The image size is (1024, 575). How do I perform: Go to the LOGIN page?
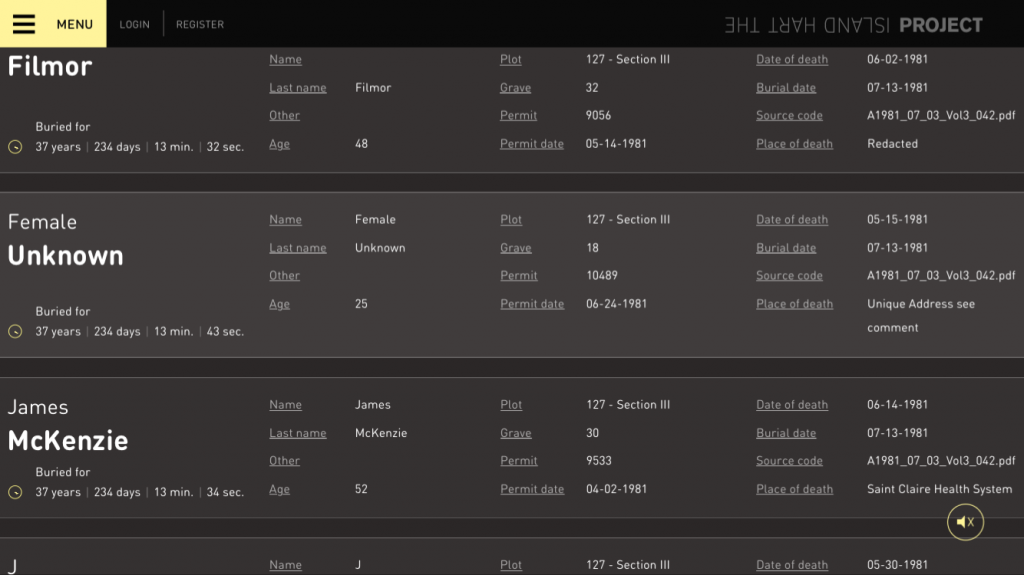click(x=134, y=24)
